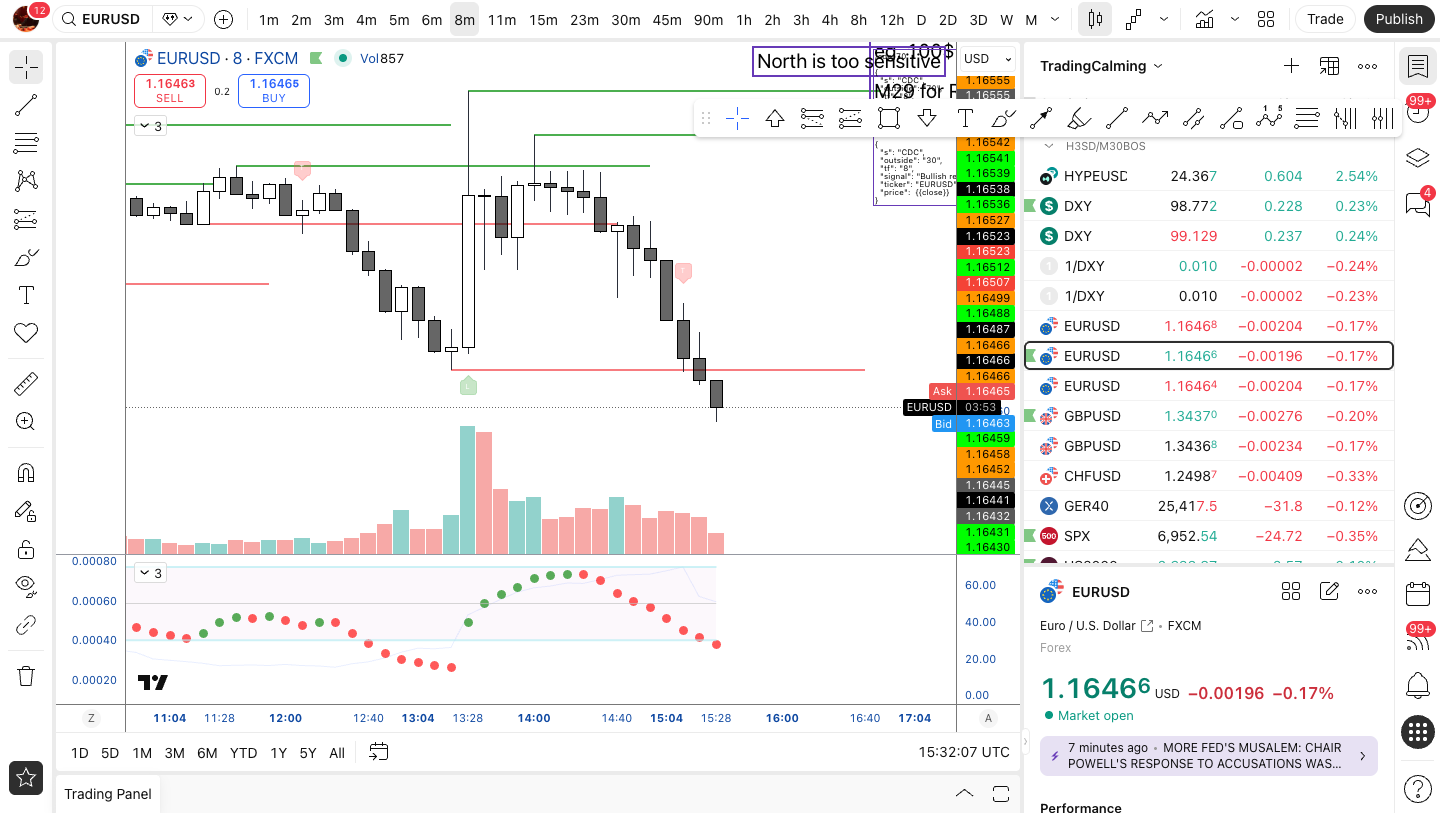The width and height of the screenshot is (1440, 813).
Task: Select the GER40 watchlist row
Action: click(1208, 506)
